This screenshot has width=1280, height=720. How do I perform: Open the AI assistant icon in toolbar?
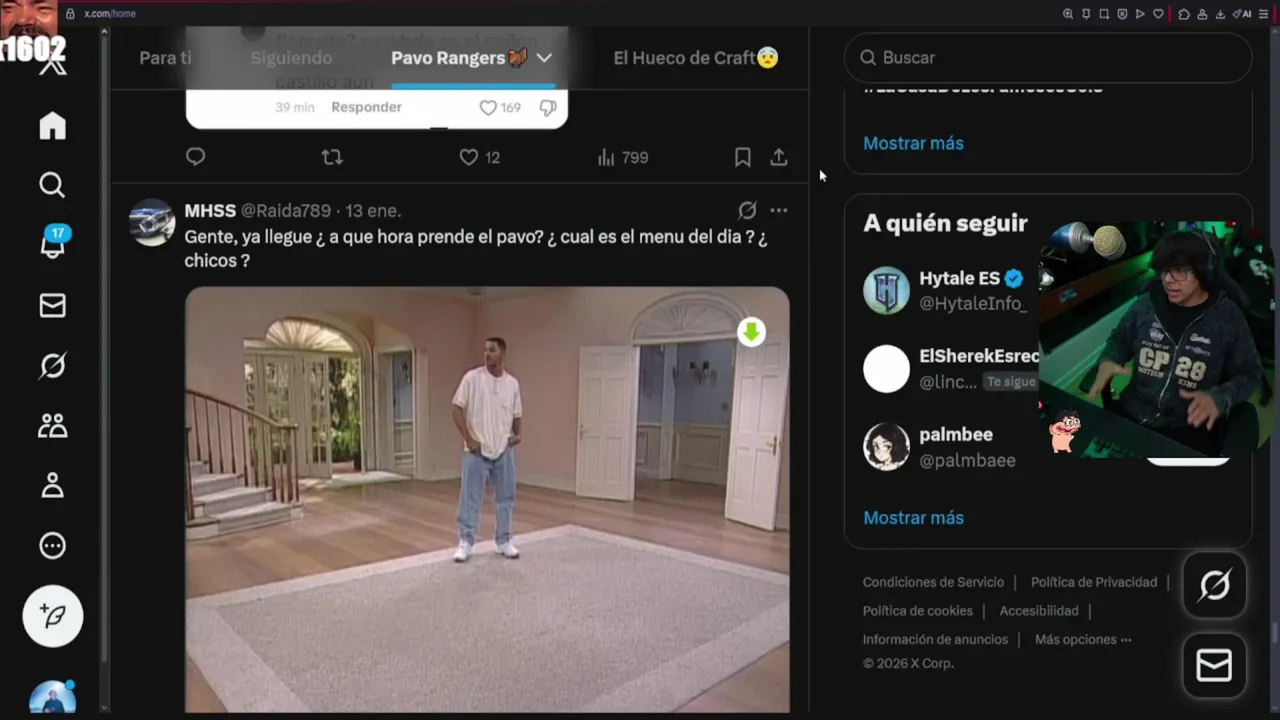(x=1242, y=14)
